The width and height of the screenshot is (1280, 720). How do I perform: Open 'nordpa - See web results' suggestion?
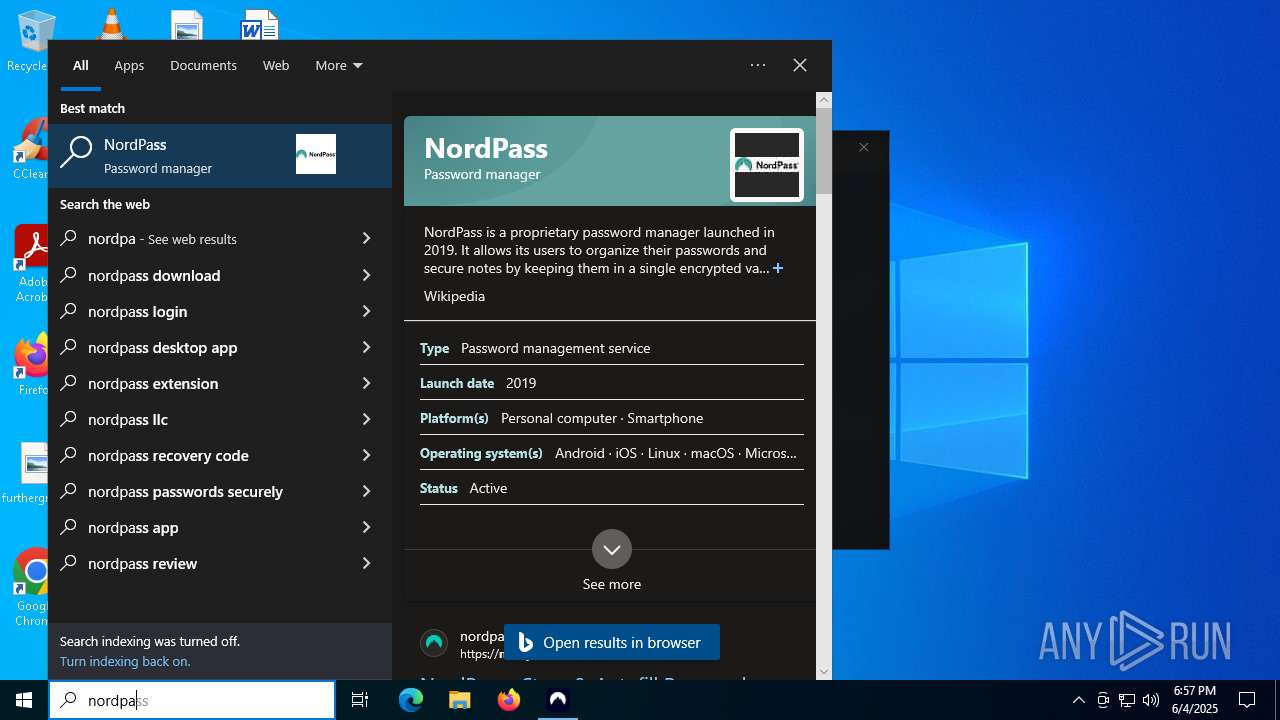[200, 239]
